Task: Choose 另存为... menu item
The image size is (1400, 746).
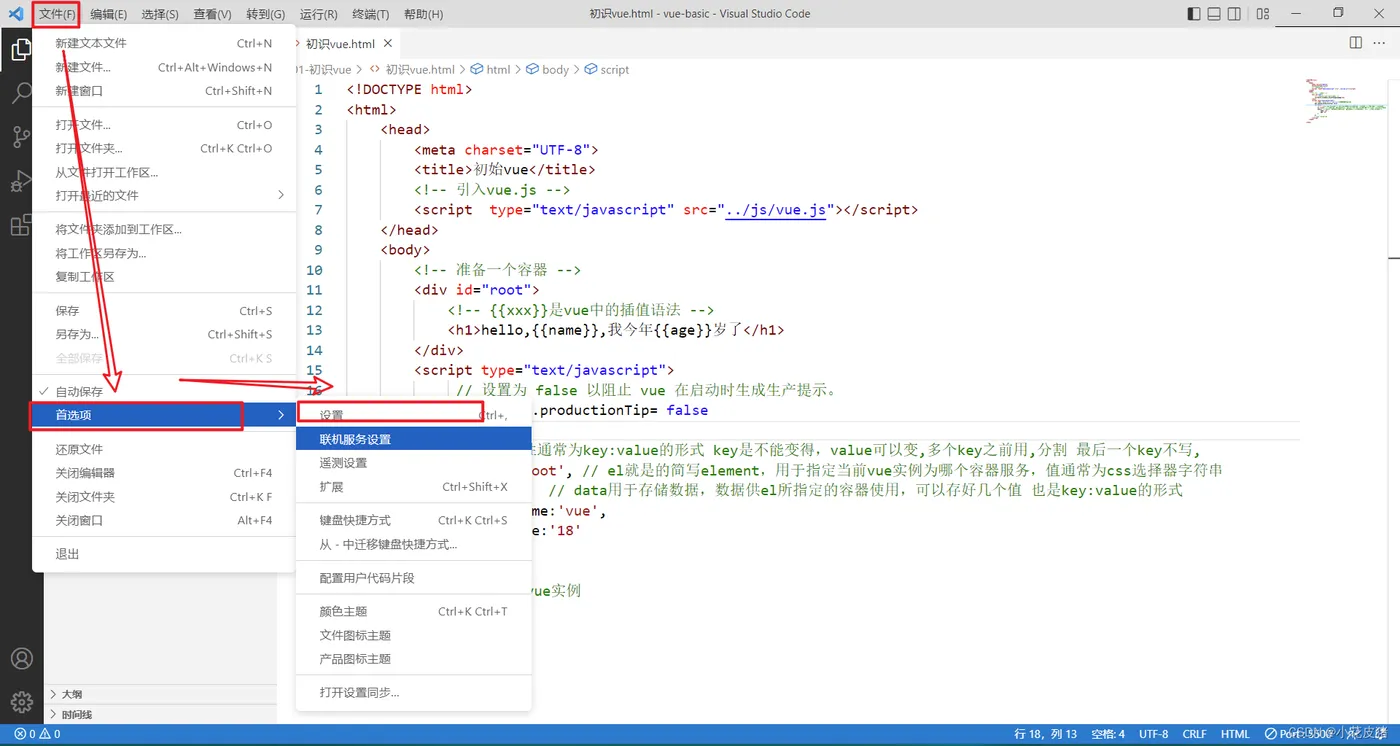Action: click(x=164, y=334)
